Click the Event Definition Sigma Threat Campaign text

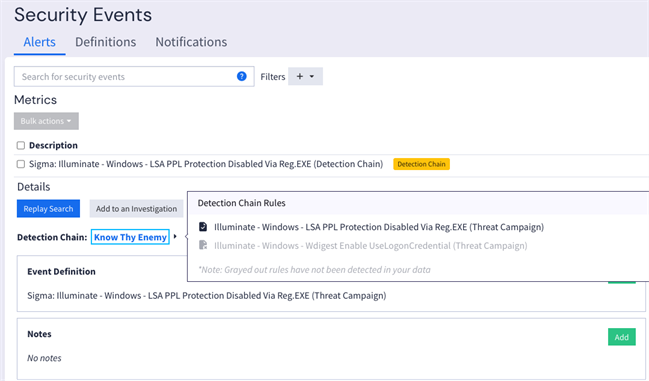pos(207,296)
